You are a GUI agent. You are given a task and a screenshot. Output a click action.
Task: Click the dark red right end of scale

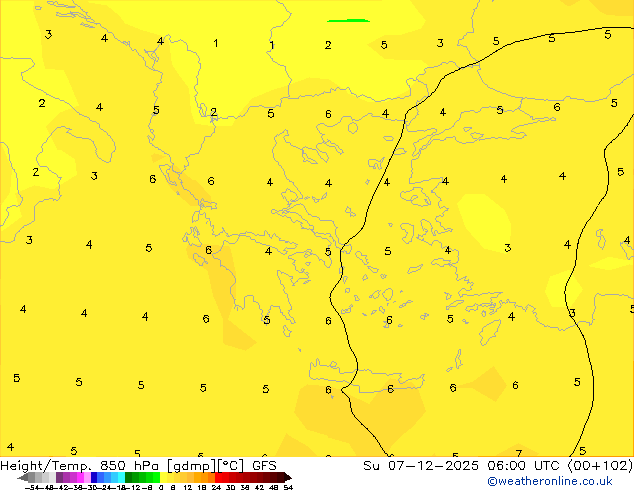[x=284, y=477]
